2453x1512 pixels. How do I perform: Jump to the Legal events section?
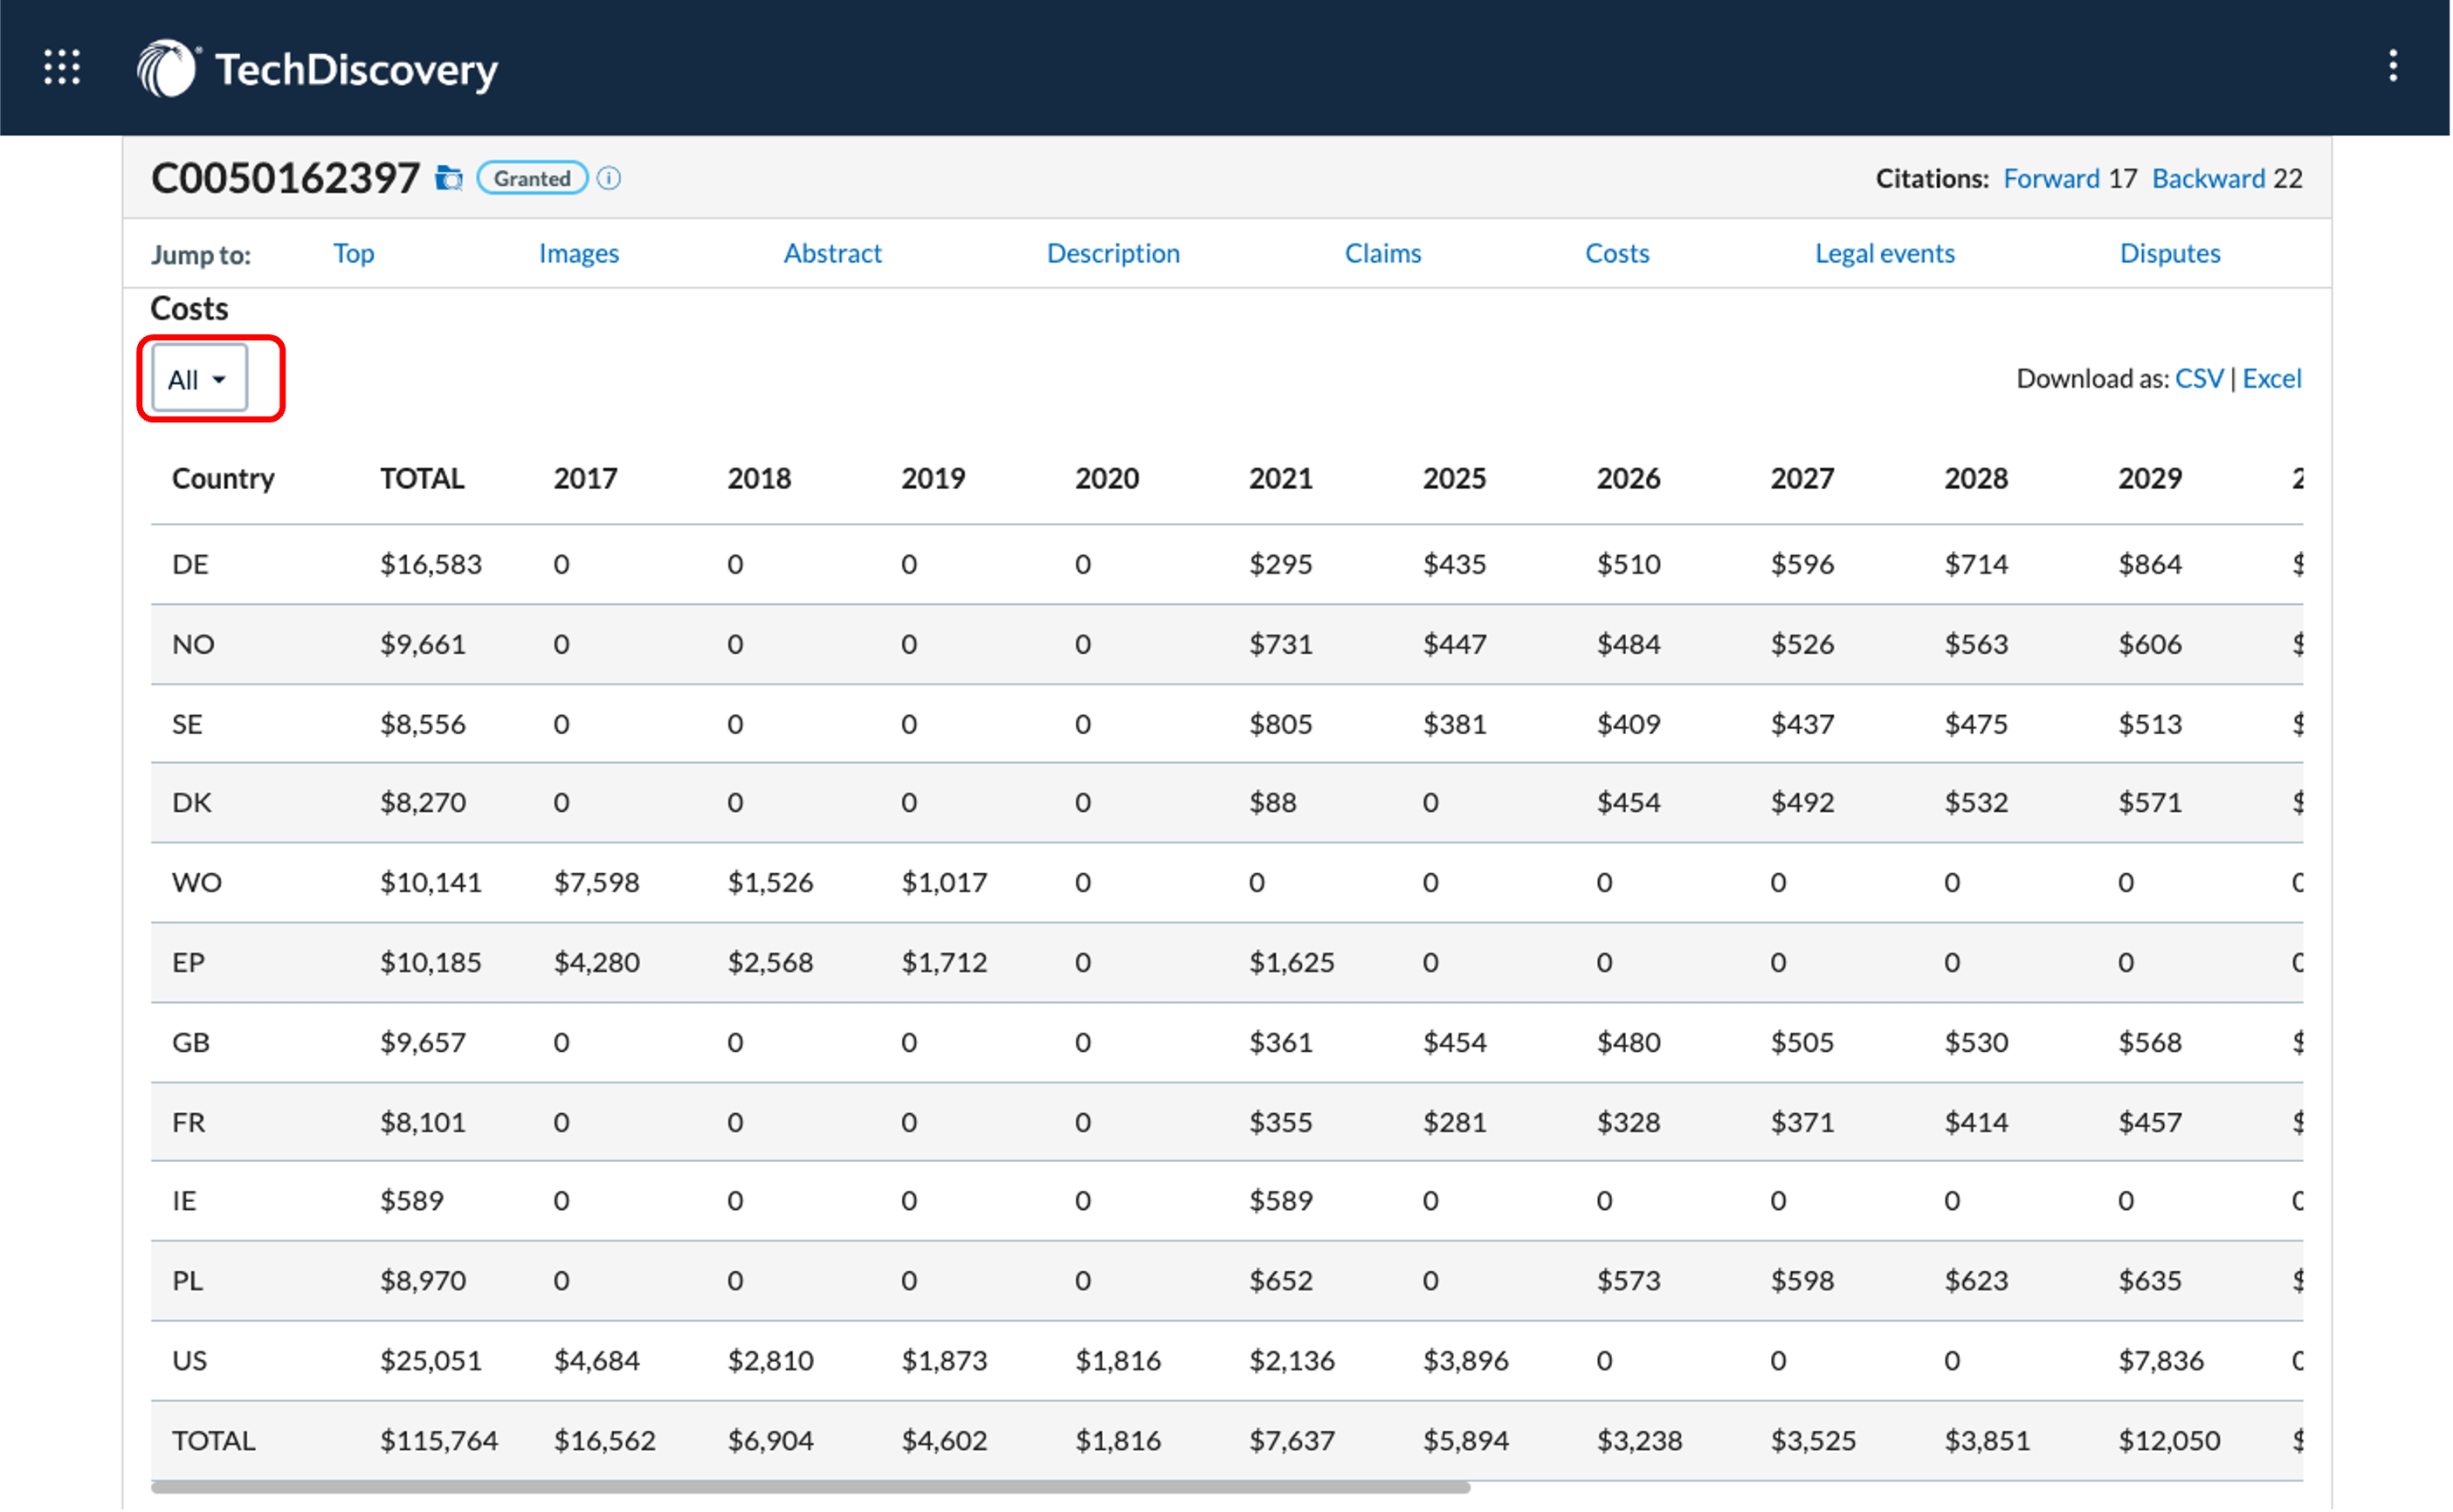pyautogui.click(x=1885, y=253)
